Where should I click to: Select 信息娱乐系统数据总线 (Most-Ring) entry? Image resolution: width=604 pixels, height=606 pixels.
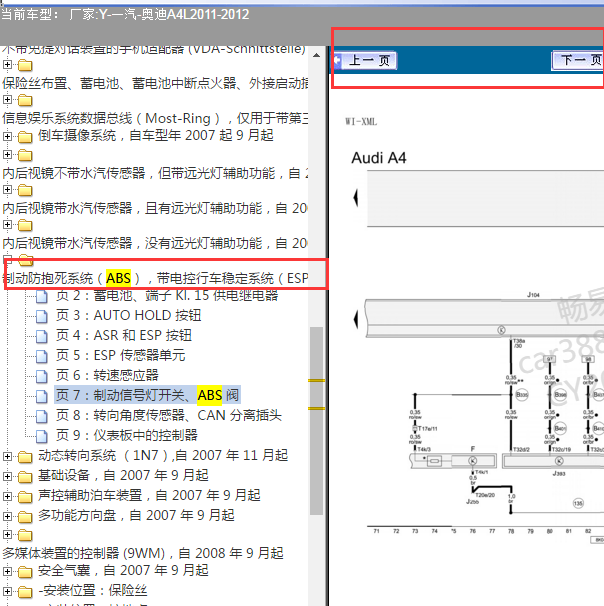[155, 118]
